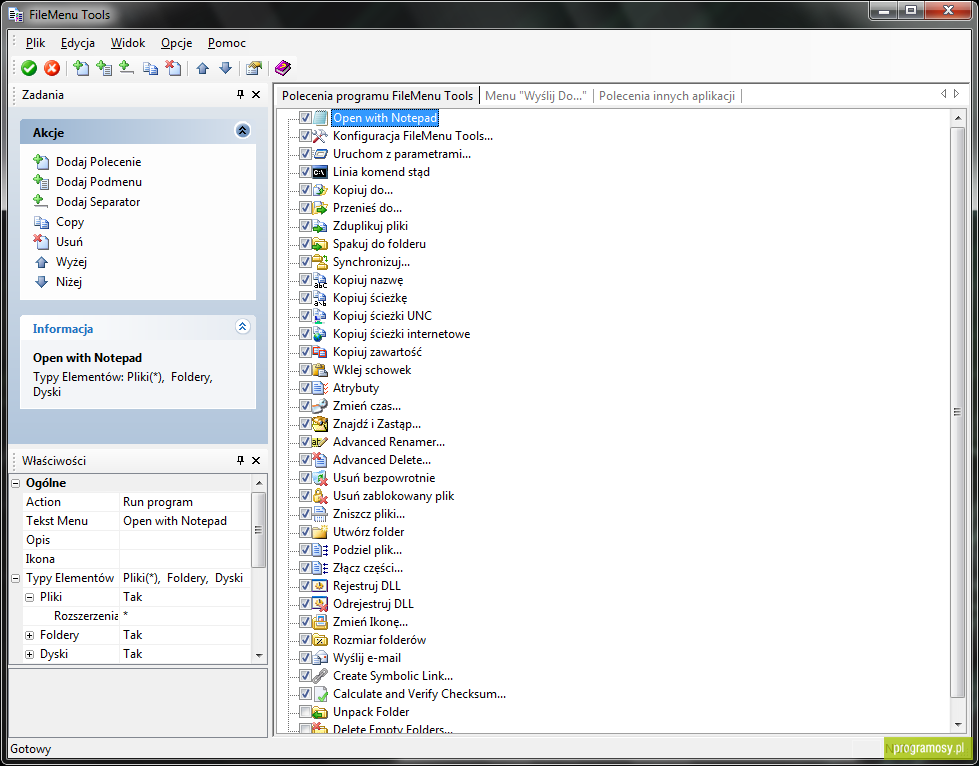This screenshot has height=766, width=979.
Task: Click the Tekst Menu value field
Action: click(x=185, y=521)
